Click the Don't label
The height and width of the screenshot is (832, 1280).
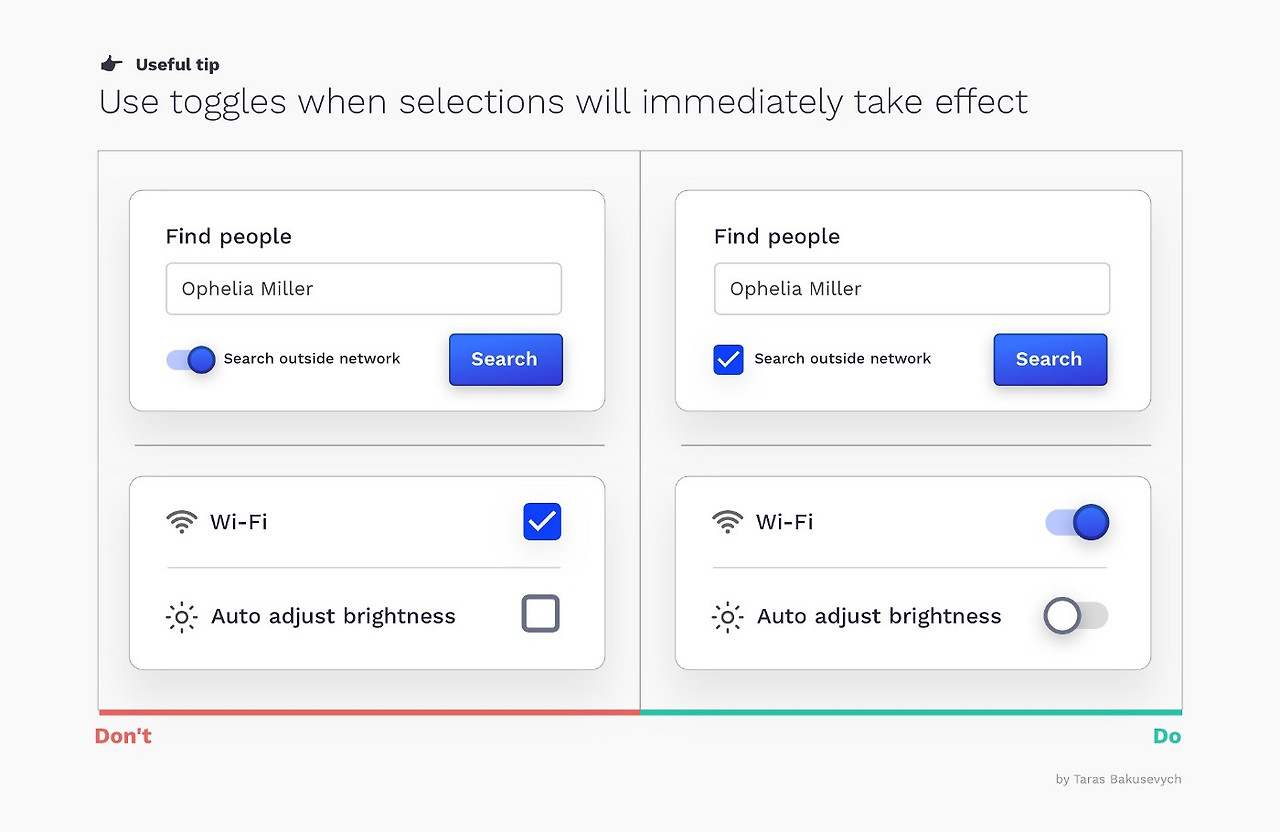(122, 735)
